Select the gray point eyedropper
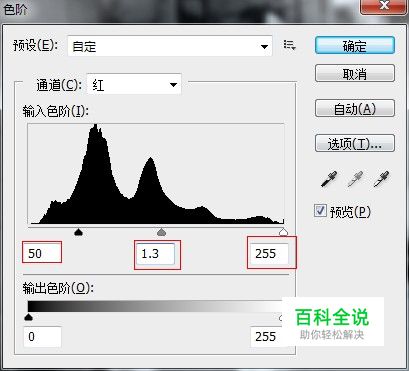 click(355, 179)
